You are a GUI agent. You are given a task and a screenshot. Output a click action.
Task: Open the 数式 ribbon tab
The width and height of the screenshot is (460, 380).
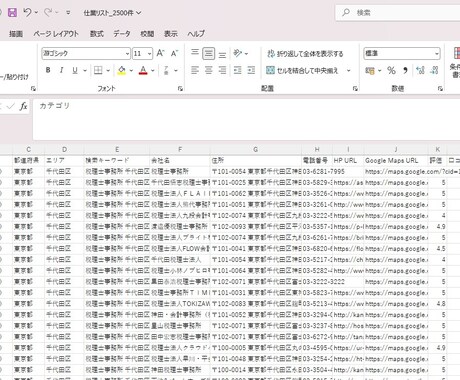(x=97, y=34)
